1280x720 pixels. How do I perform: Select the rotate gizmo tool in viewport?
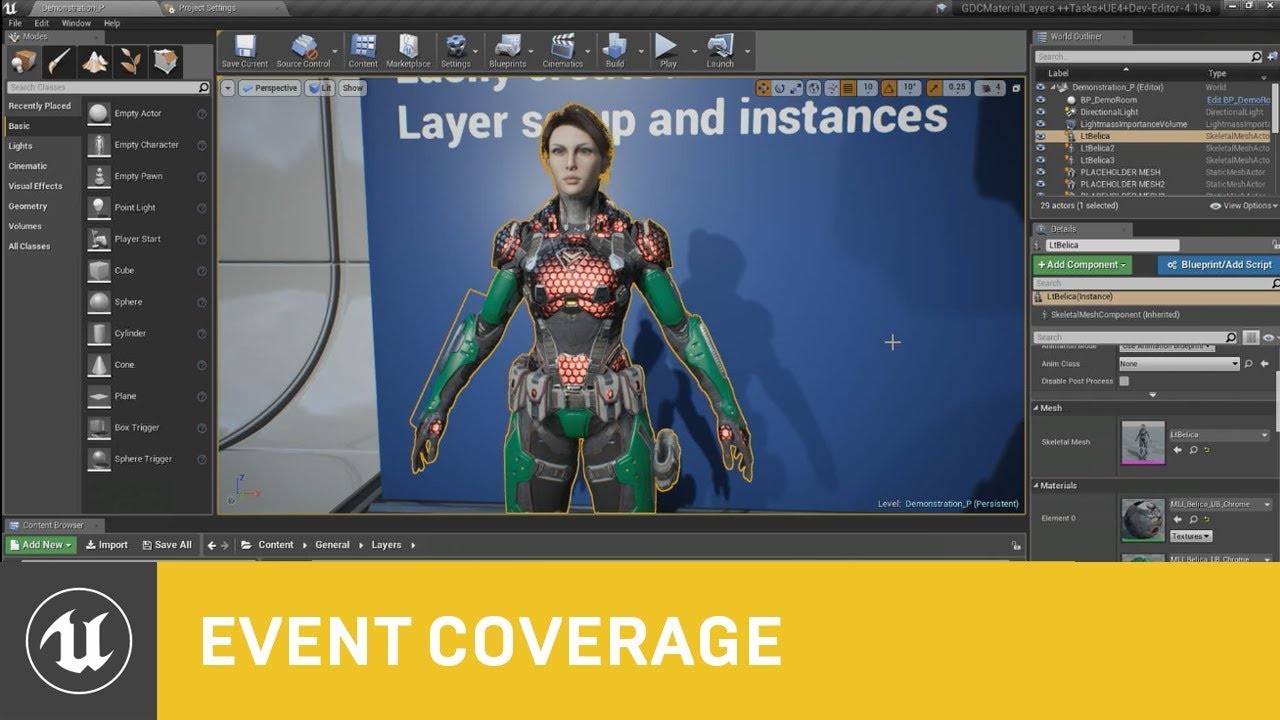(x=781, y=88)
